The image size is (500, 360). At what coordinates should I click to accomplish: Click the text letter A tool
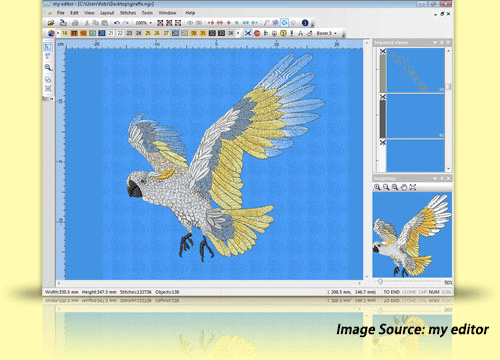(x=300, y=33)
